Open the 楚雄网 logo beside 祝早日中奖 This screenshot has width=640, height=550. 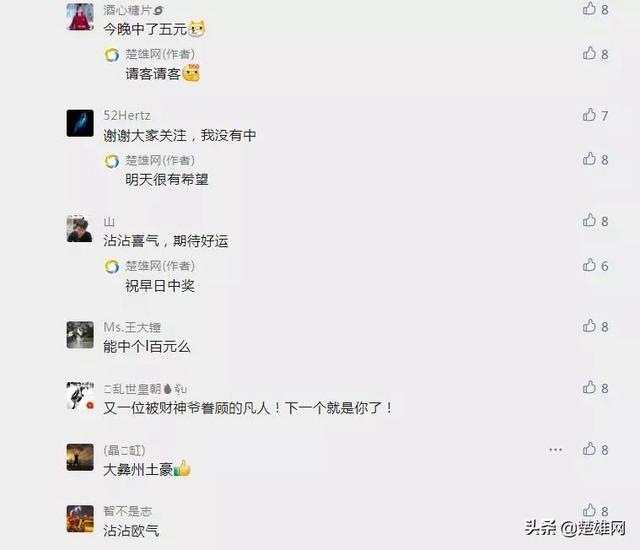click(x=112, y=266)
